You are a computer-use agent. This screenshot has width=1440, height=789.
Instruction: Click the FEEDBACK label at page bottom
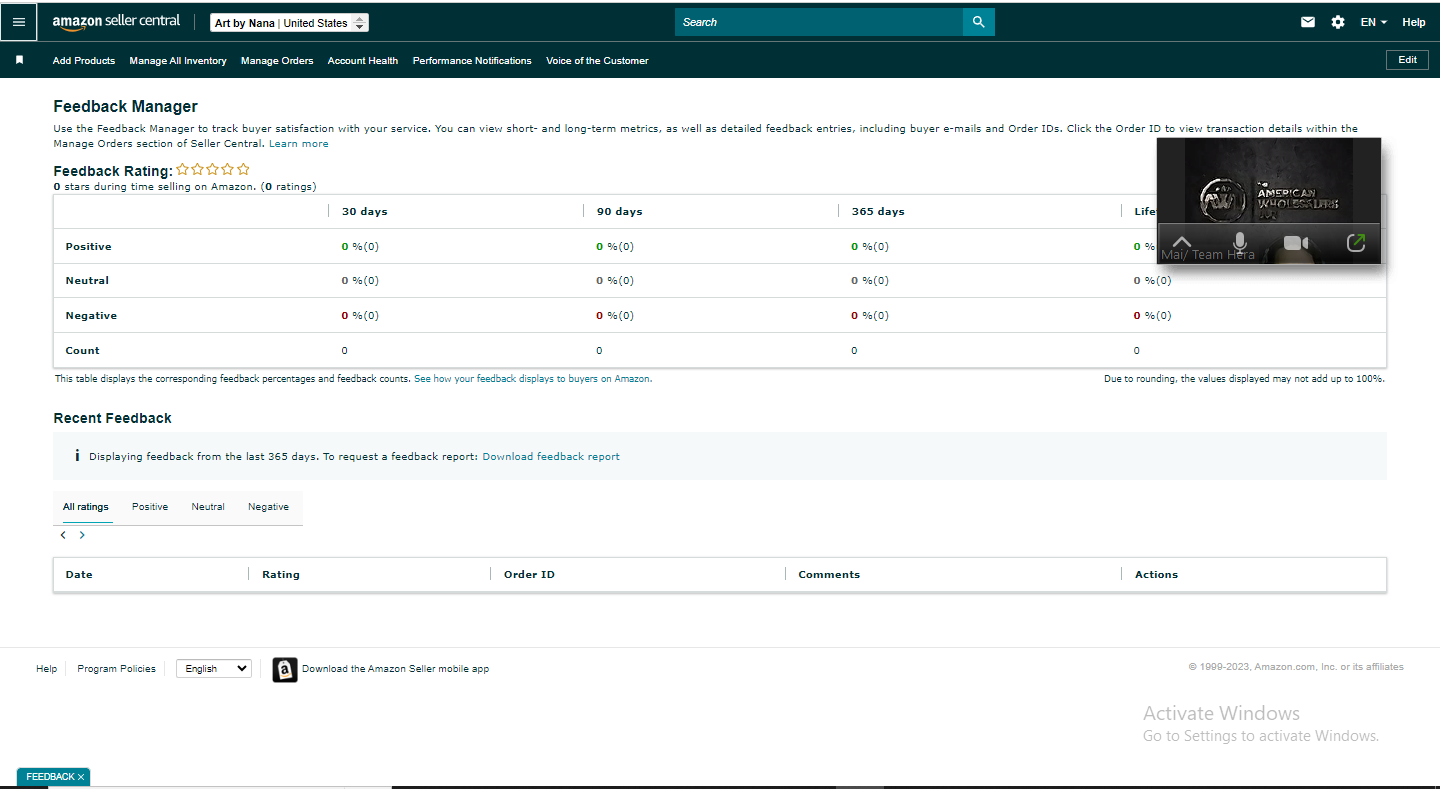point(50,777)
